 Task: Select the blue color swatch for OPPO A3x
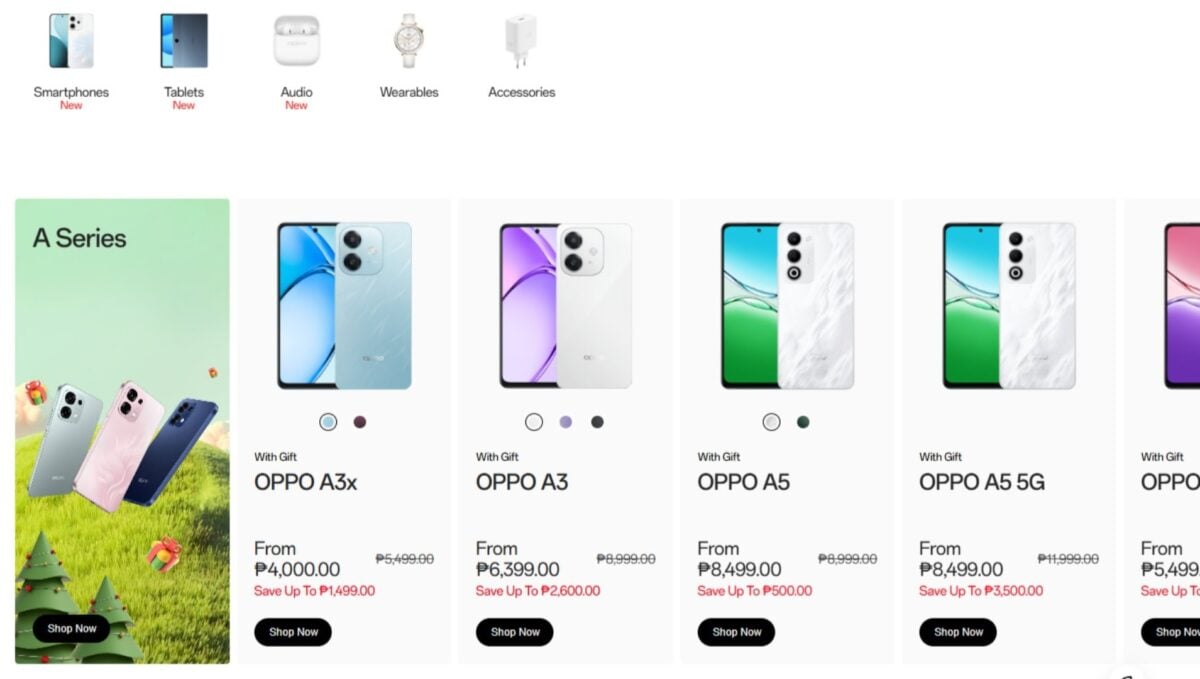click(x=328, y=422)
